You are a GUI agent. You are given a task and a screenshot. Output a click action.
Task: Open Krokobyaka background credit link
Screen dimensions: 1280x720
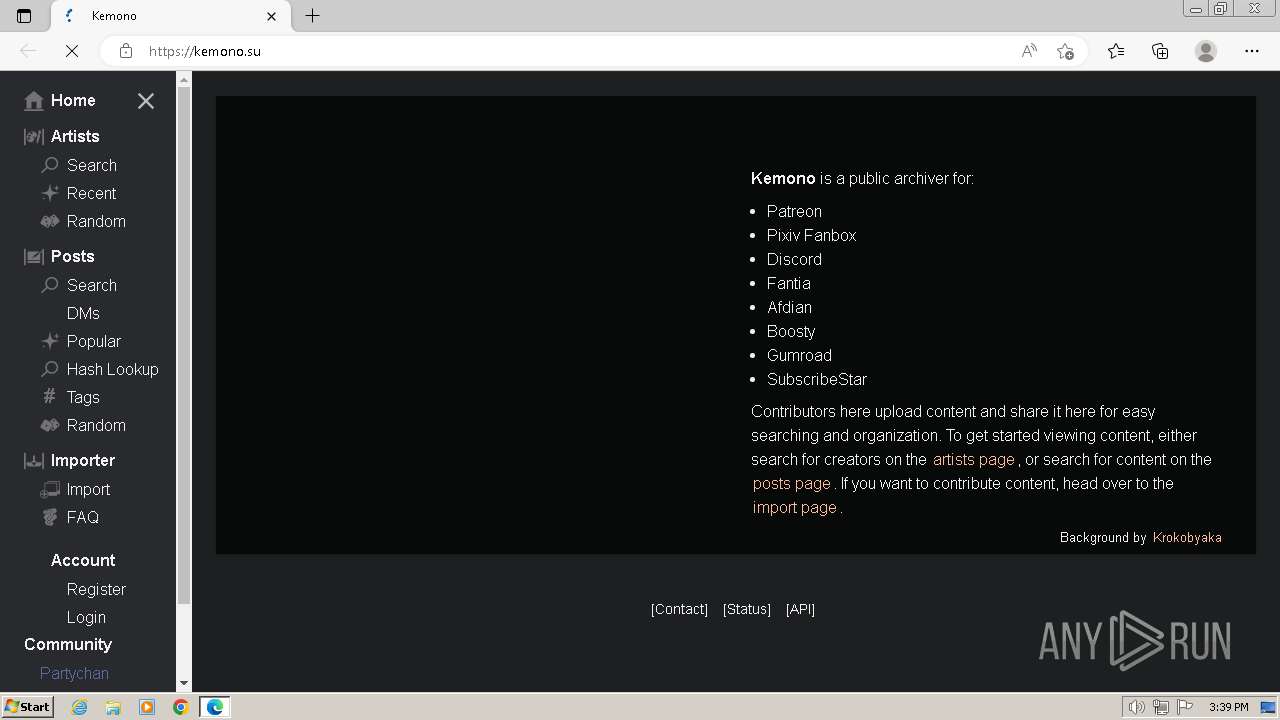(x=1187, y=537)
